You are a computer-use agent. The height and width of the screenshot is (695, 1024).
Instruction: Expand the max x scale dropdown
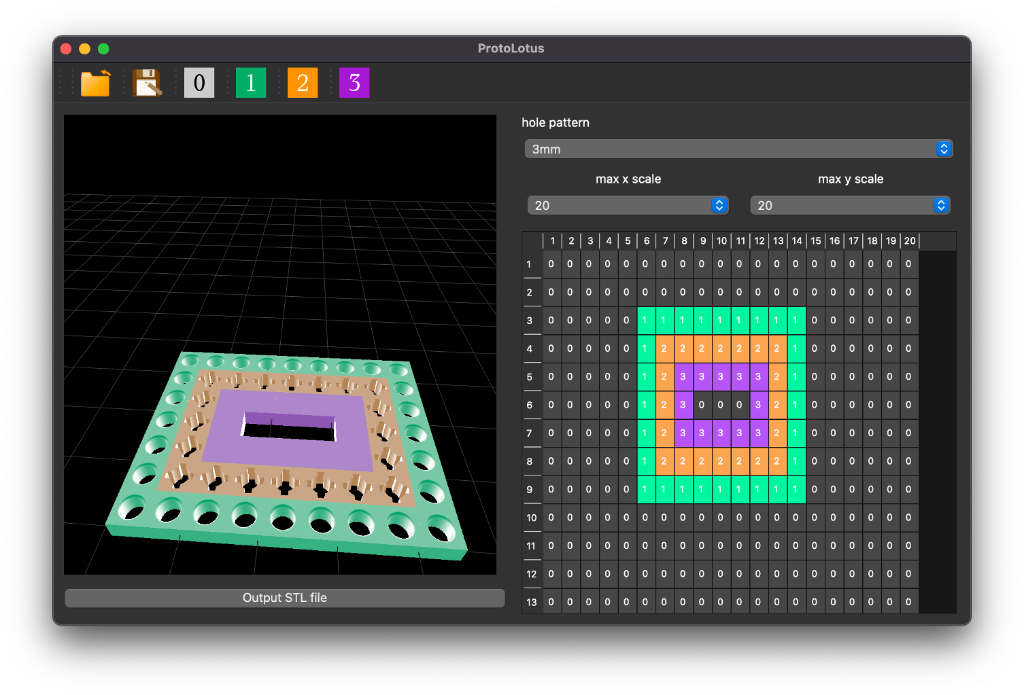point(628,205)
